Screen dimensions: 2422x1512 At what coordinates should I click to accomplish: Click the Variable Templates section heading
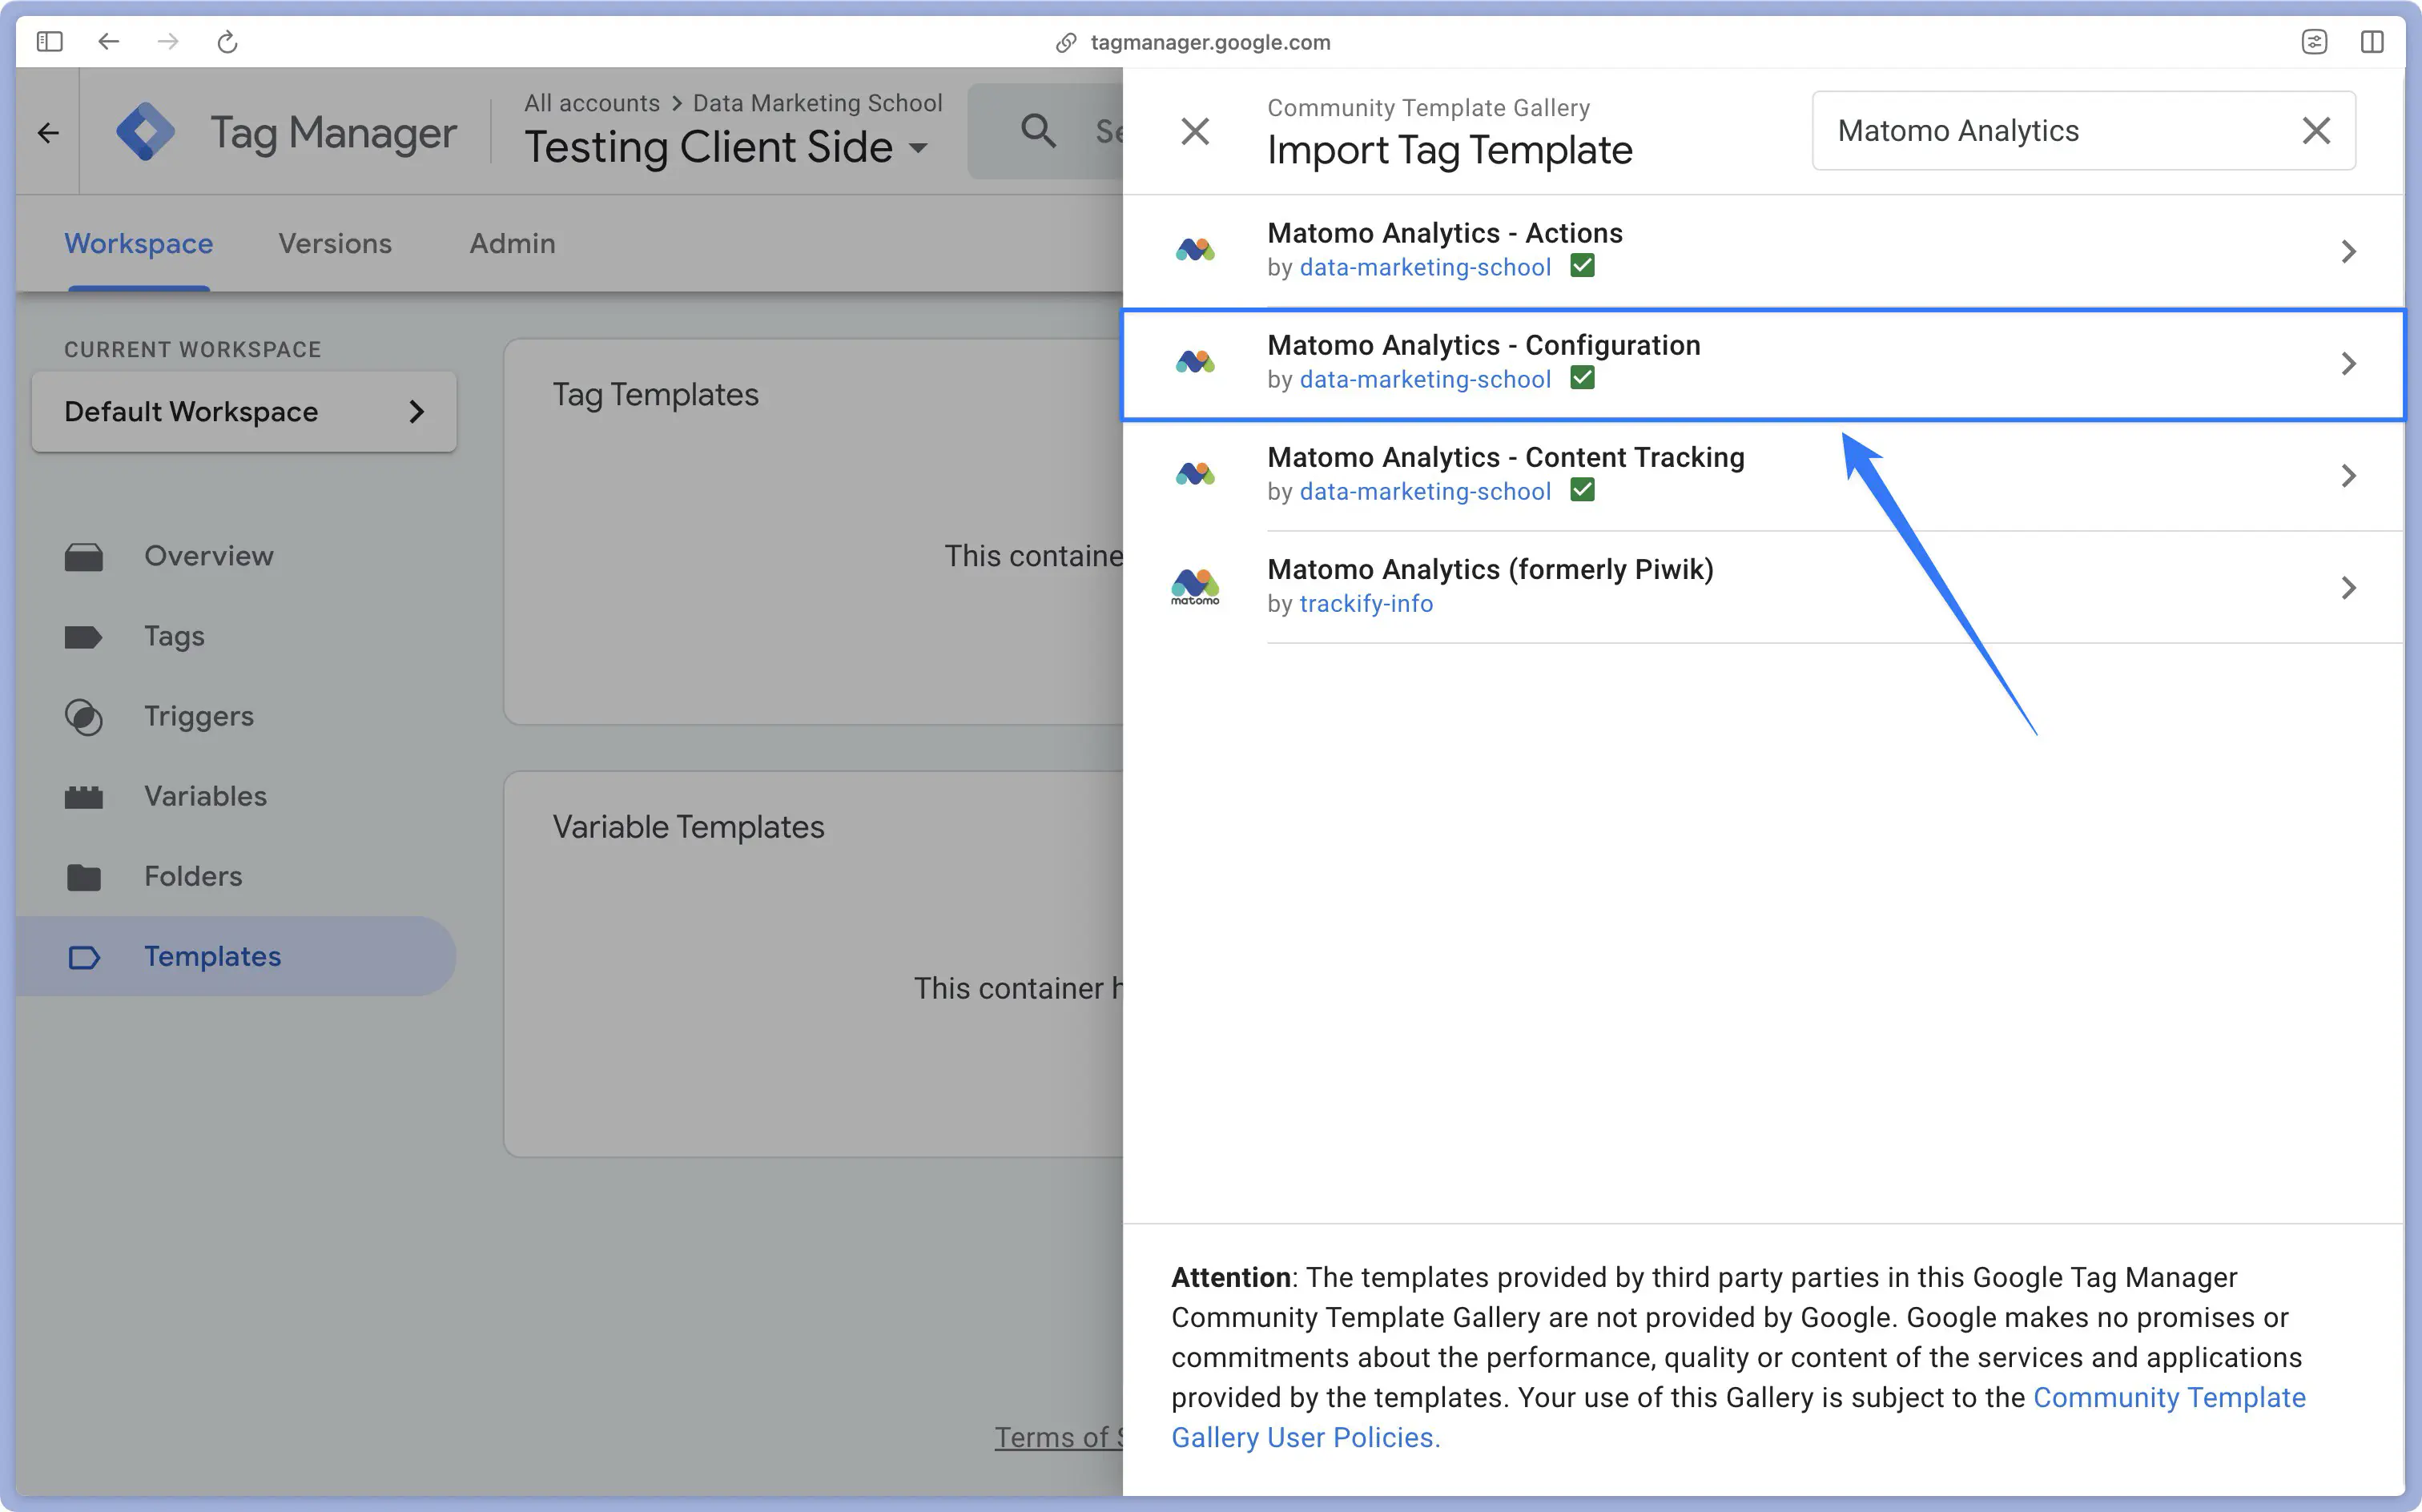(x=689, y=827)
